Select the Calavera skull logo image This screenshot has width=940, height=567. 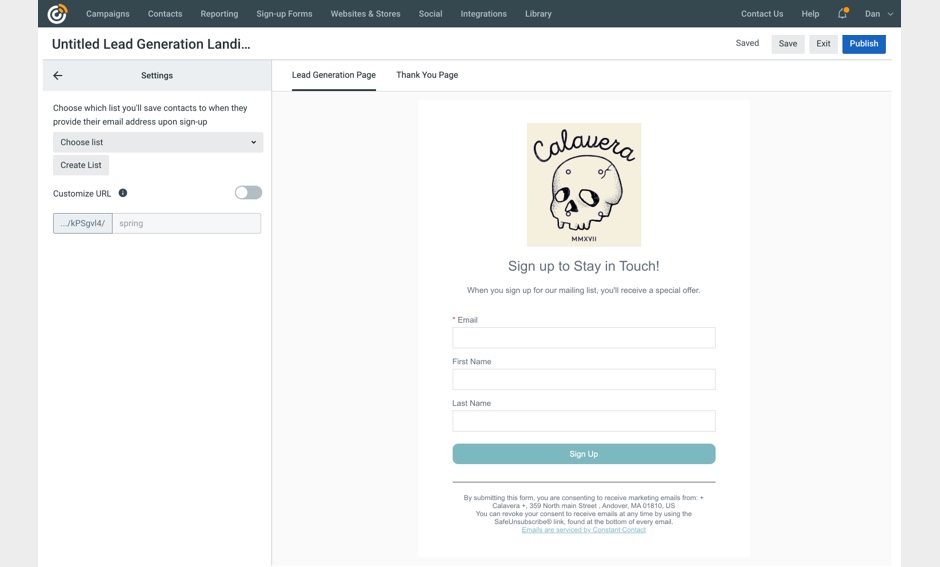584,185
